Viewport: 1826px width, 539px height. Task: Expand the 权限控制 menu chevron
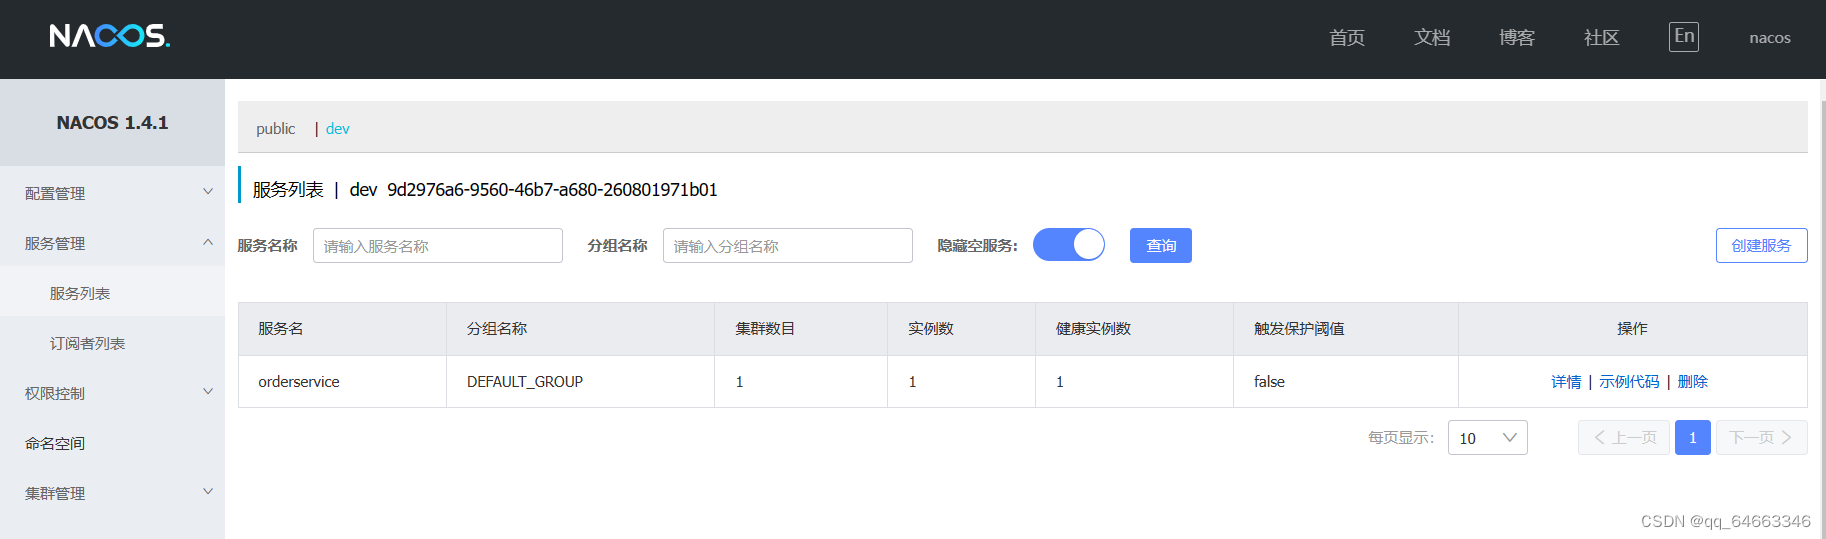[x=208, y=392]
